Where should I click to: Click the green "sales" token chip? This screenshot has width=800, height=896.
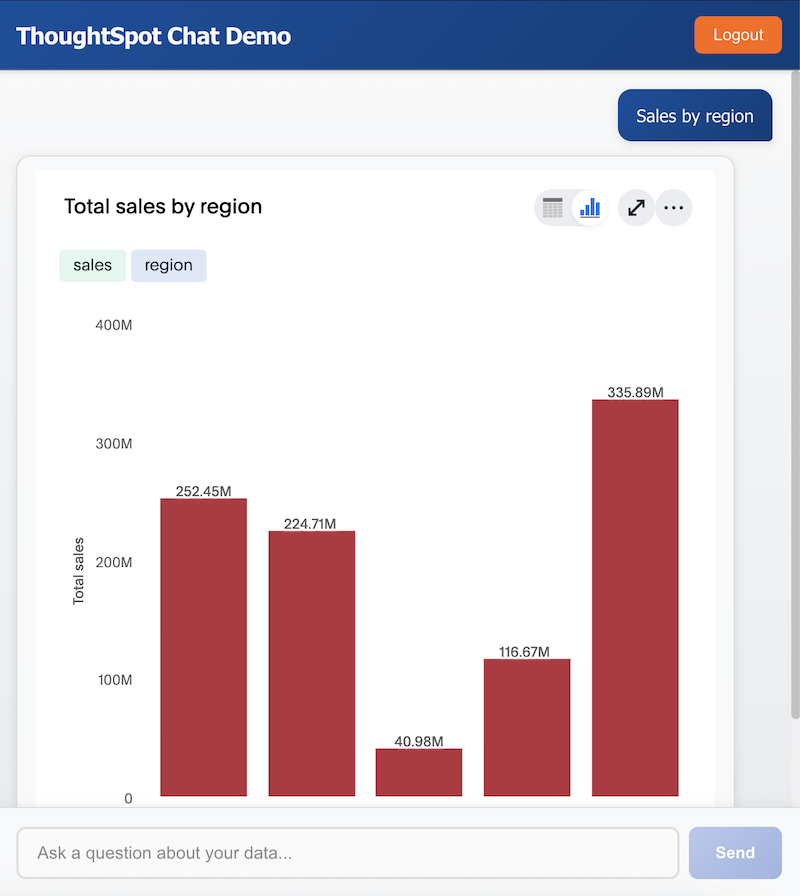tap(93, 266)
